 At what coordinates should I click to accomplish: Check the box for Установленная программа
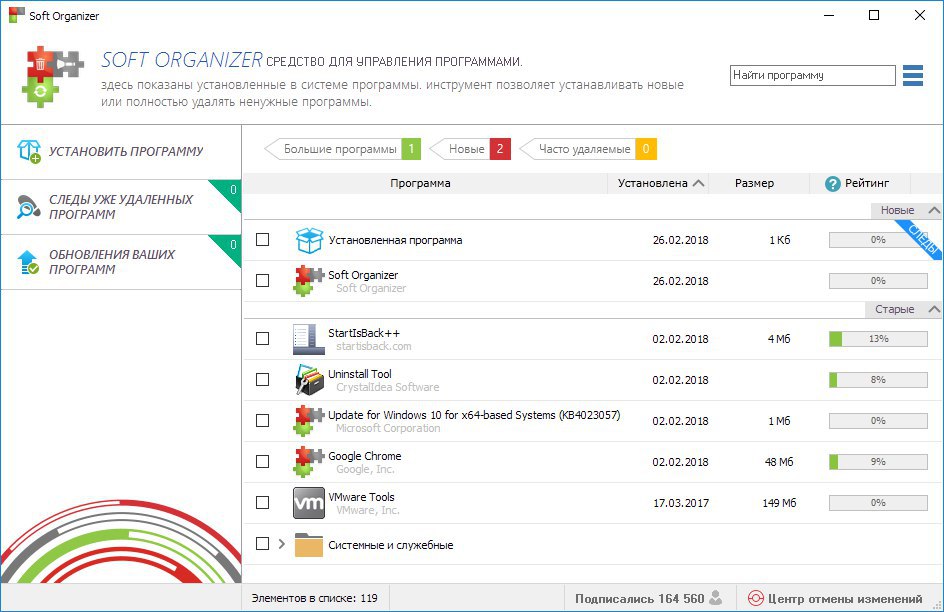262,240
